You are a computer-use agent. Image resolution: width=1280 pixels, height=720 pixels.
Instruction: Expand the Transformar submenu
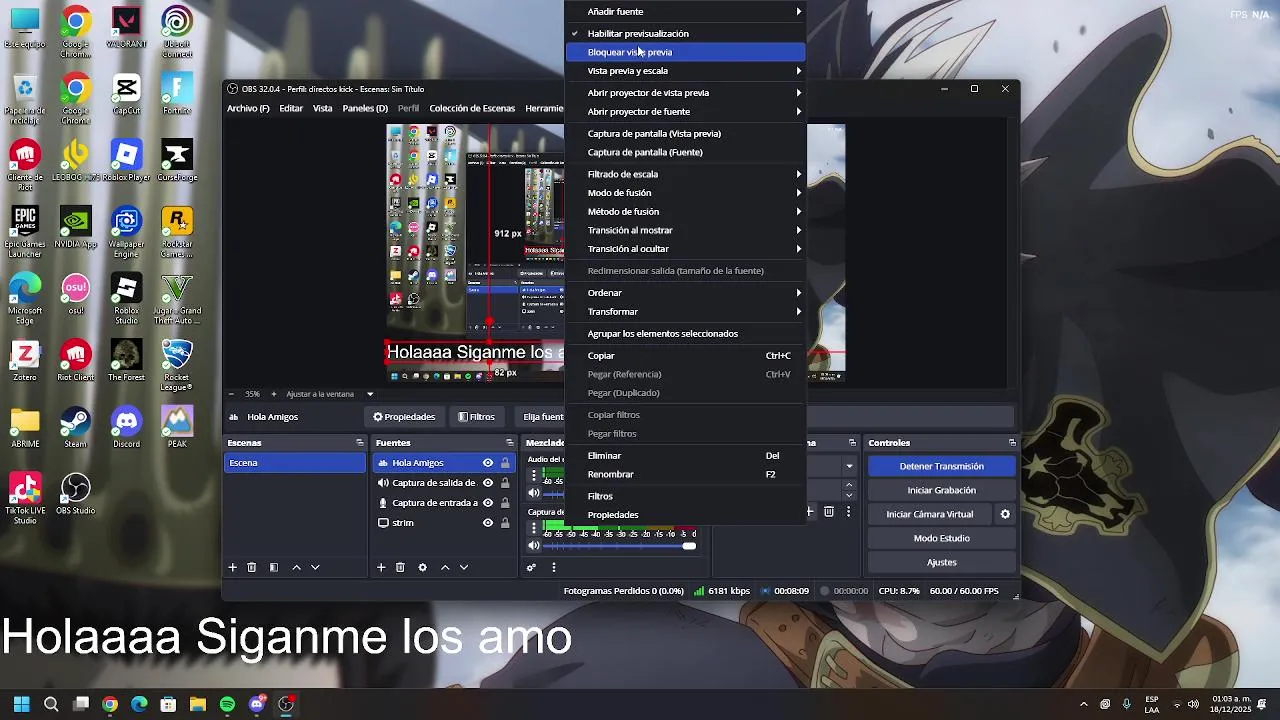(x=686, y=312)
